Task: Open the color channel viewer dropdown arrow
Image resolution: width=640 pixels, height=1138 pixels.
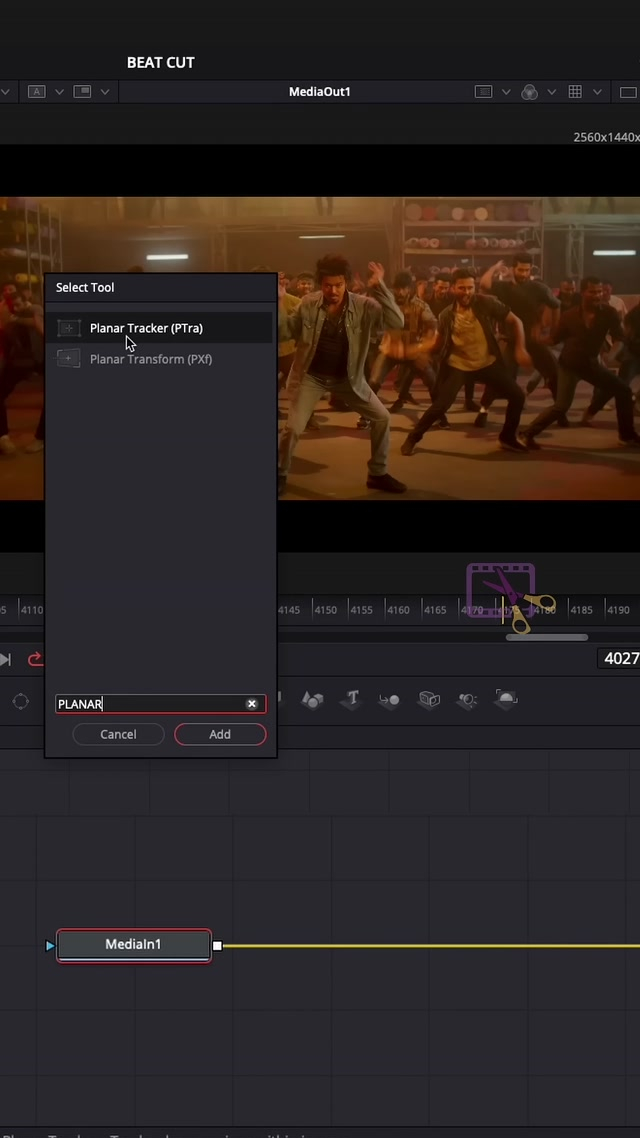Action: pyautogui.click(x=551, y=92)
